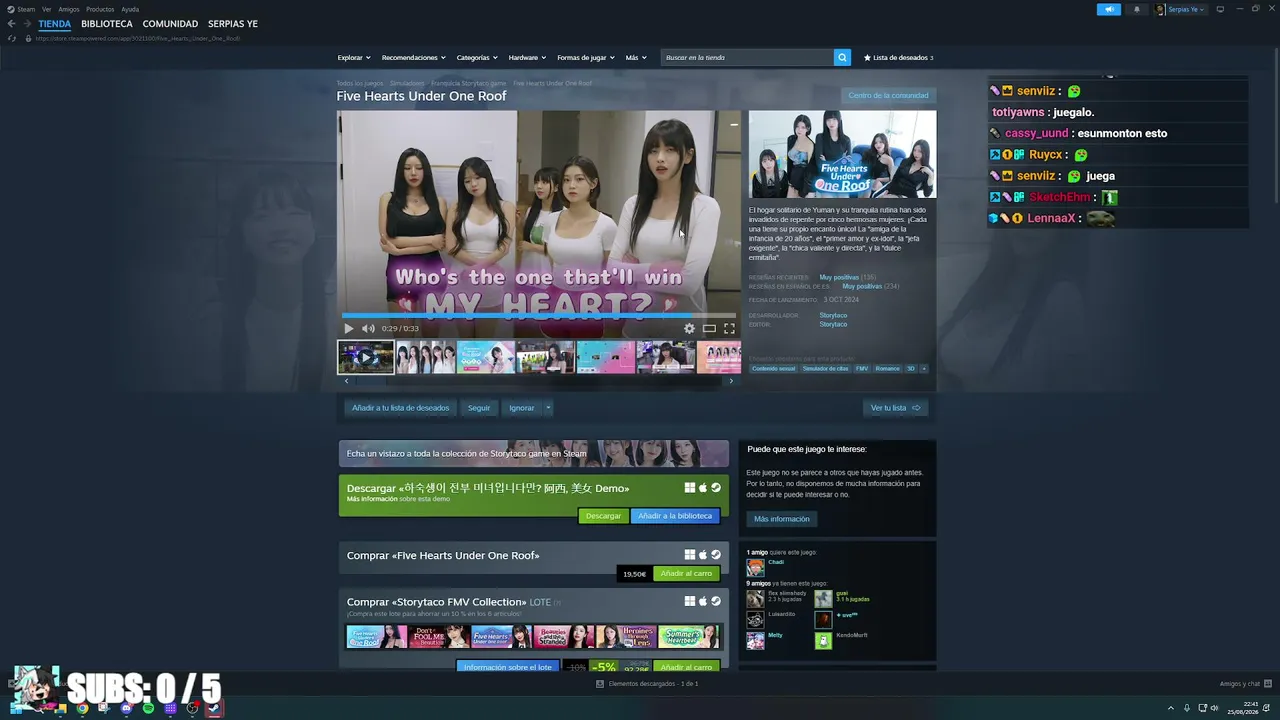Screen dimensions: 1280x720
Task: Open Discord from the taskbar
Action: point(126,708)
